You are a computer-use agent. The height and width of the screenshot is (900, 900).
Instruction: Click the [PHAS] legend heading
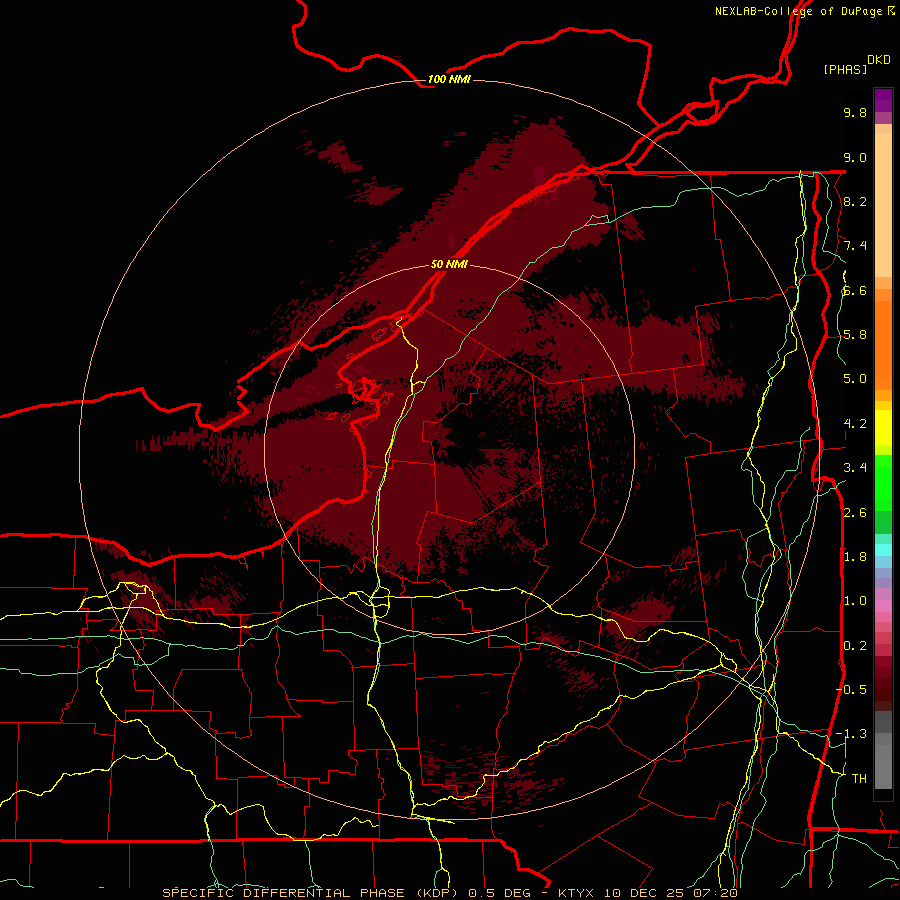pyautogui.click(x=845, y=69)
